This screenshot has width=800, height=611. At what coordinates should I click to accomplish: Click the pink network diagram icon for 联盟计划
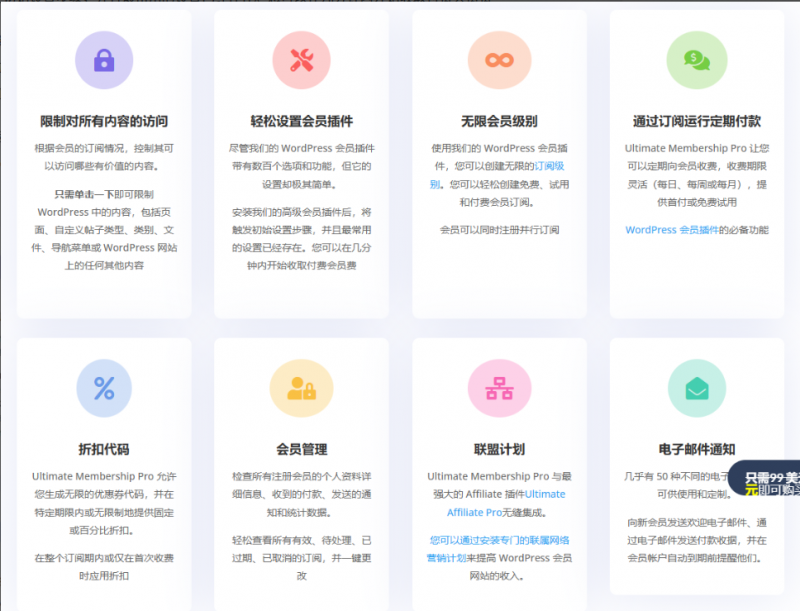[x=499, y=388]
